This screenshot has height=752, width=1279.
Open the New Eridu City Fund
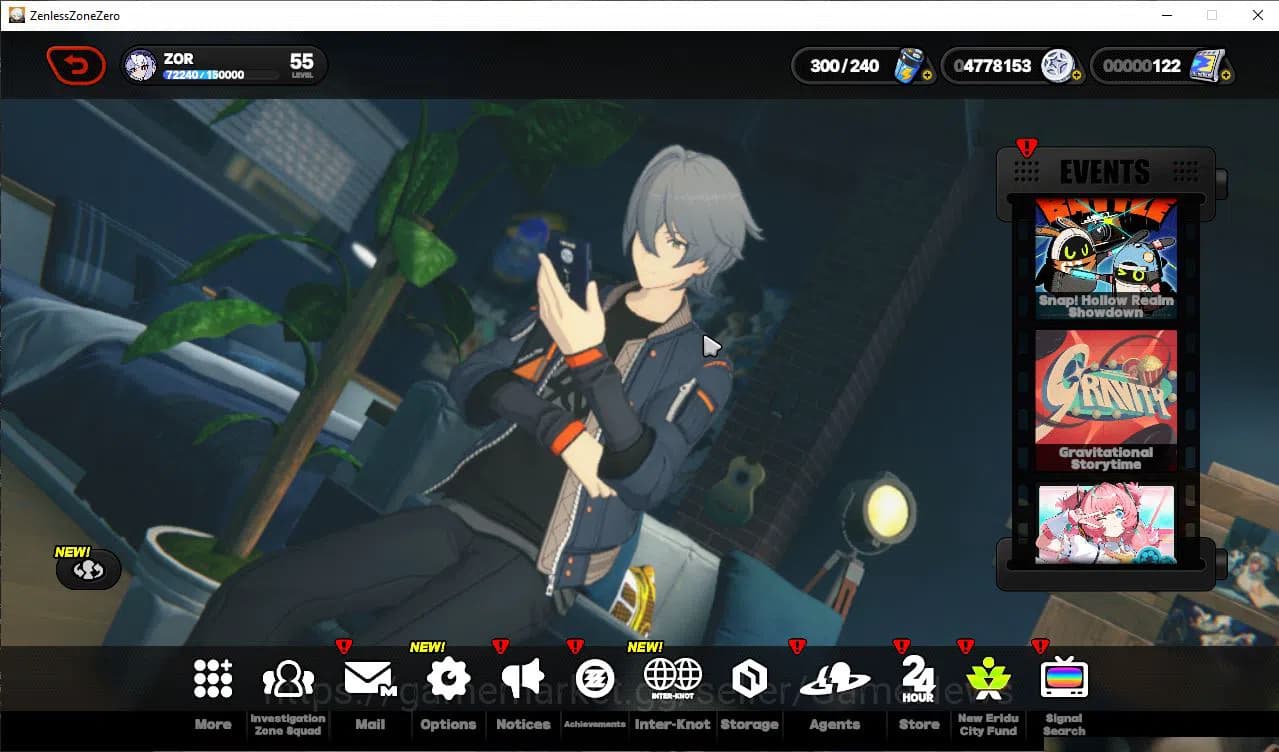pyautogui.click(x=988, y=676)
